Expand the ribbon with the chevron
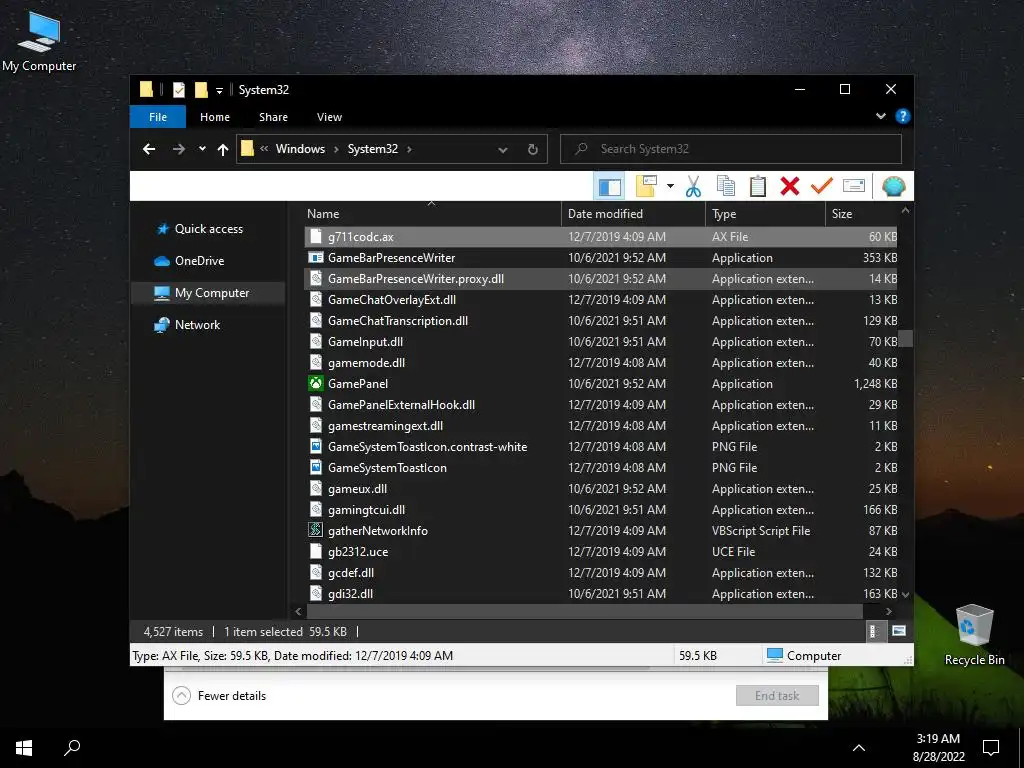Screen dimensions: 1024x768 pyautogui.click(x=881, y=116)
